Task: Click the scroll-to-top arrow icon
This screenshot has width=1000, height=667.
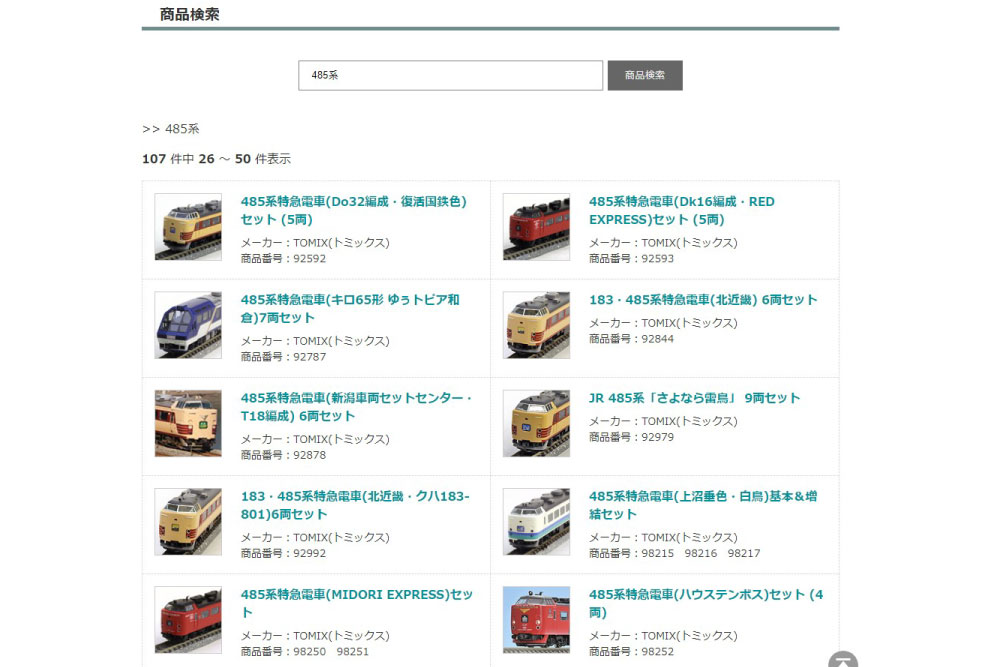Action: point(843,659)
